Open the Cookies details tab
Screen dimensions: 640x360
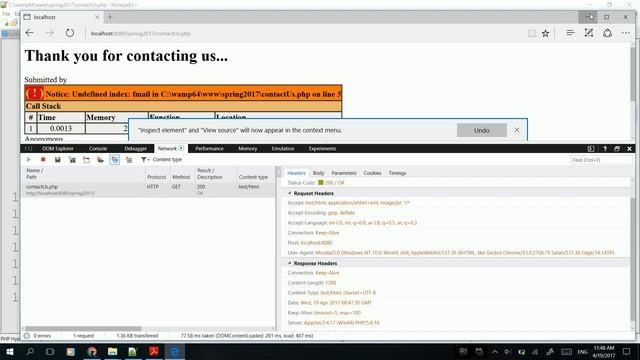click(372, 173)
